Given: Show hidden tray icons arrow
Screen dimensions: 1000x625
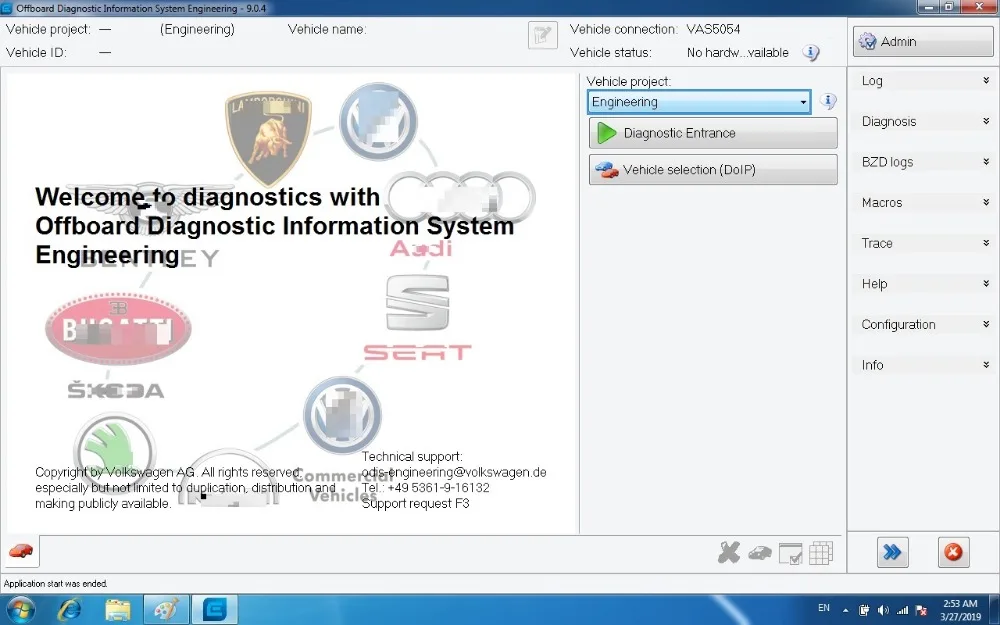Looking at the screenshot, I should pyautogui.click(x=846, y=610).
